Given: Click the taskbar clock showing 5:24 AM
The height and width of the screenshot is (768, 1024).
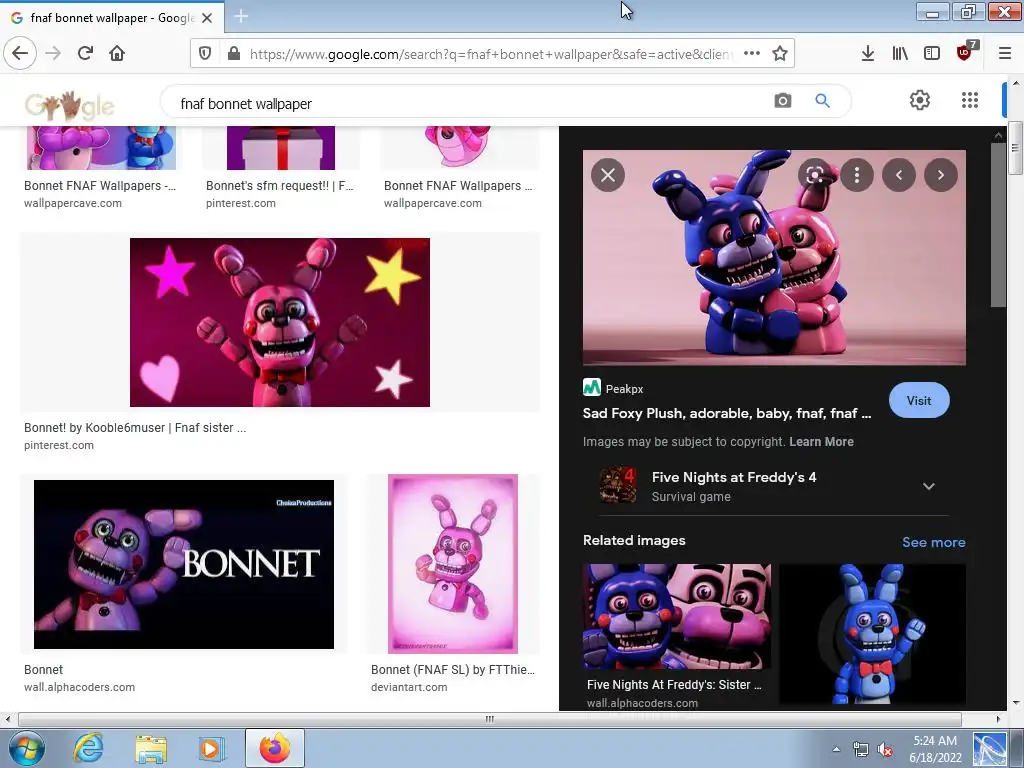Looking at the screenshot, I should (x=935, y=748).
